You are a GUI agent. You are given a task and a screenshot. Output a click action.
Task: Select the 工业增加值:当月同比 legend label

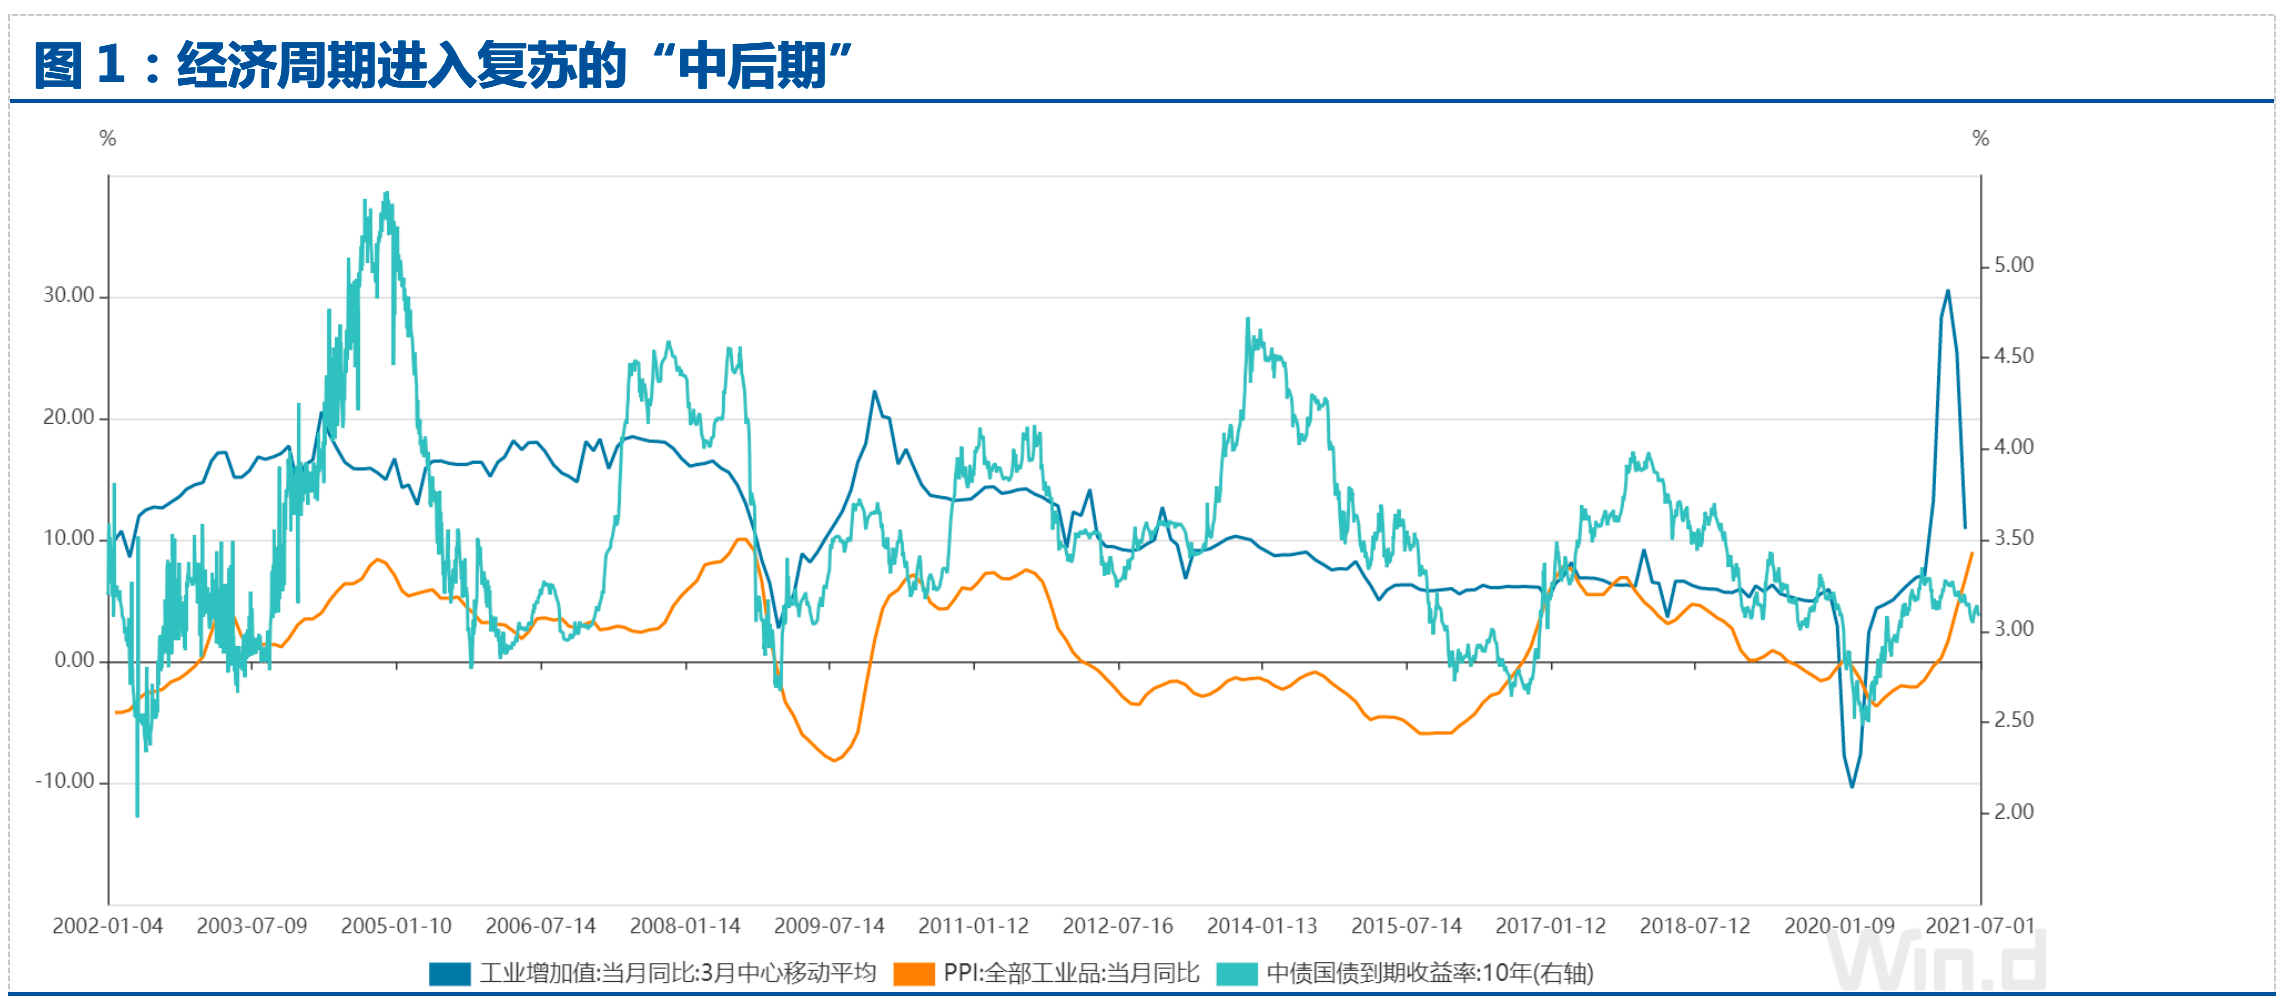tap(677, 973)
